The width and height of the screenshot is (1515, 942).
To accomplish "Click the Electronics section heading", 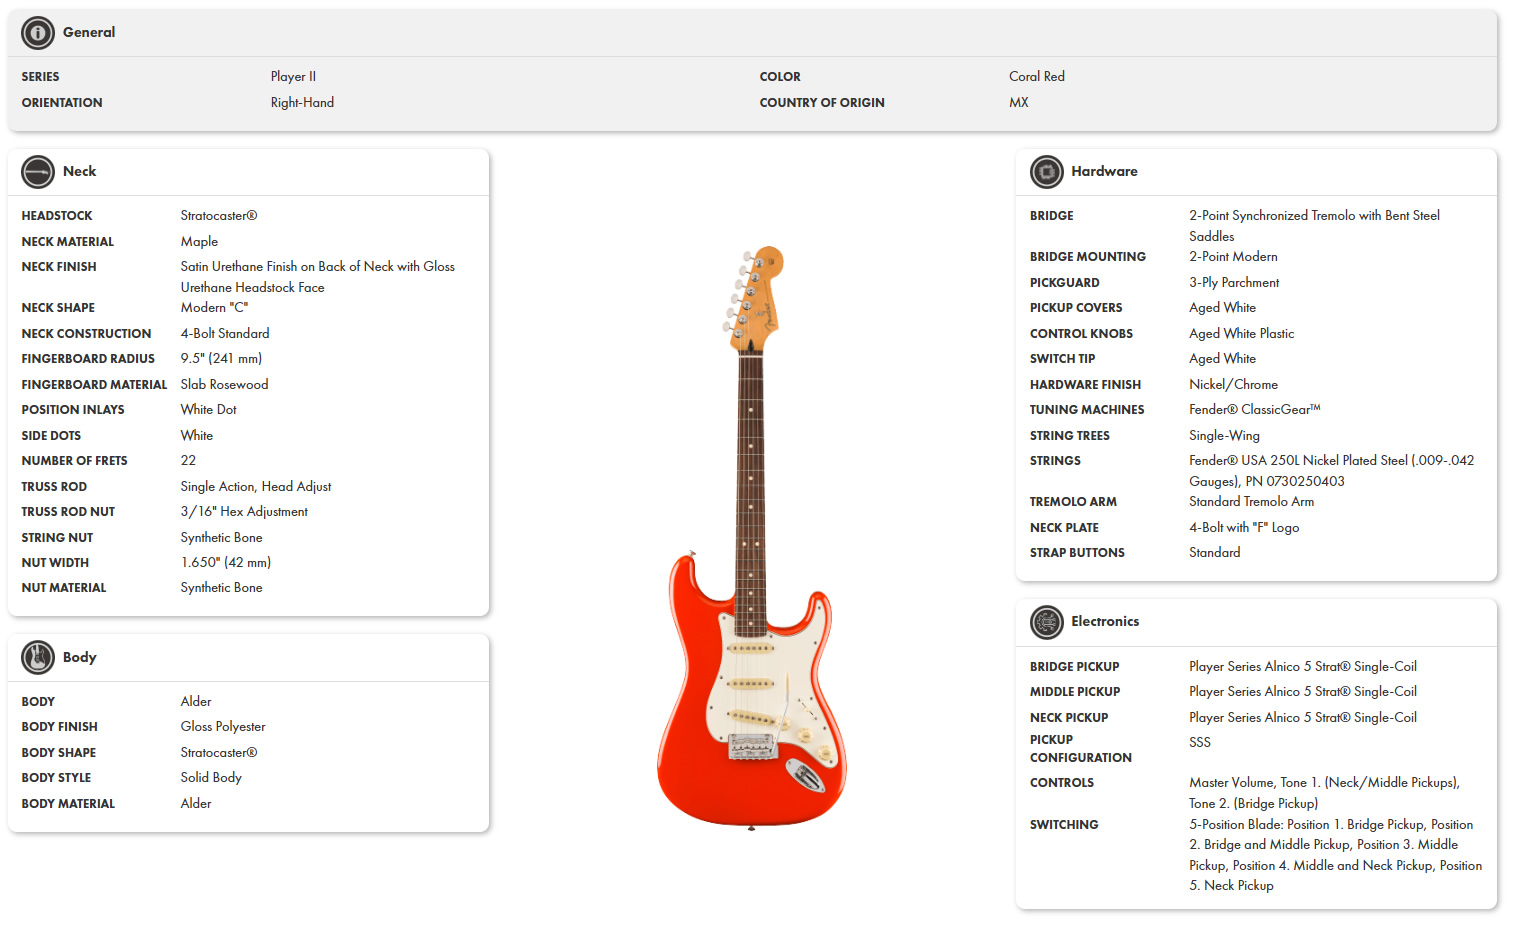I will coord(1105,621).
